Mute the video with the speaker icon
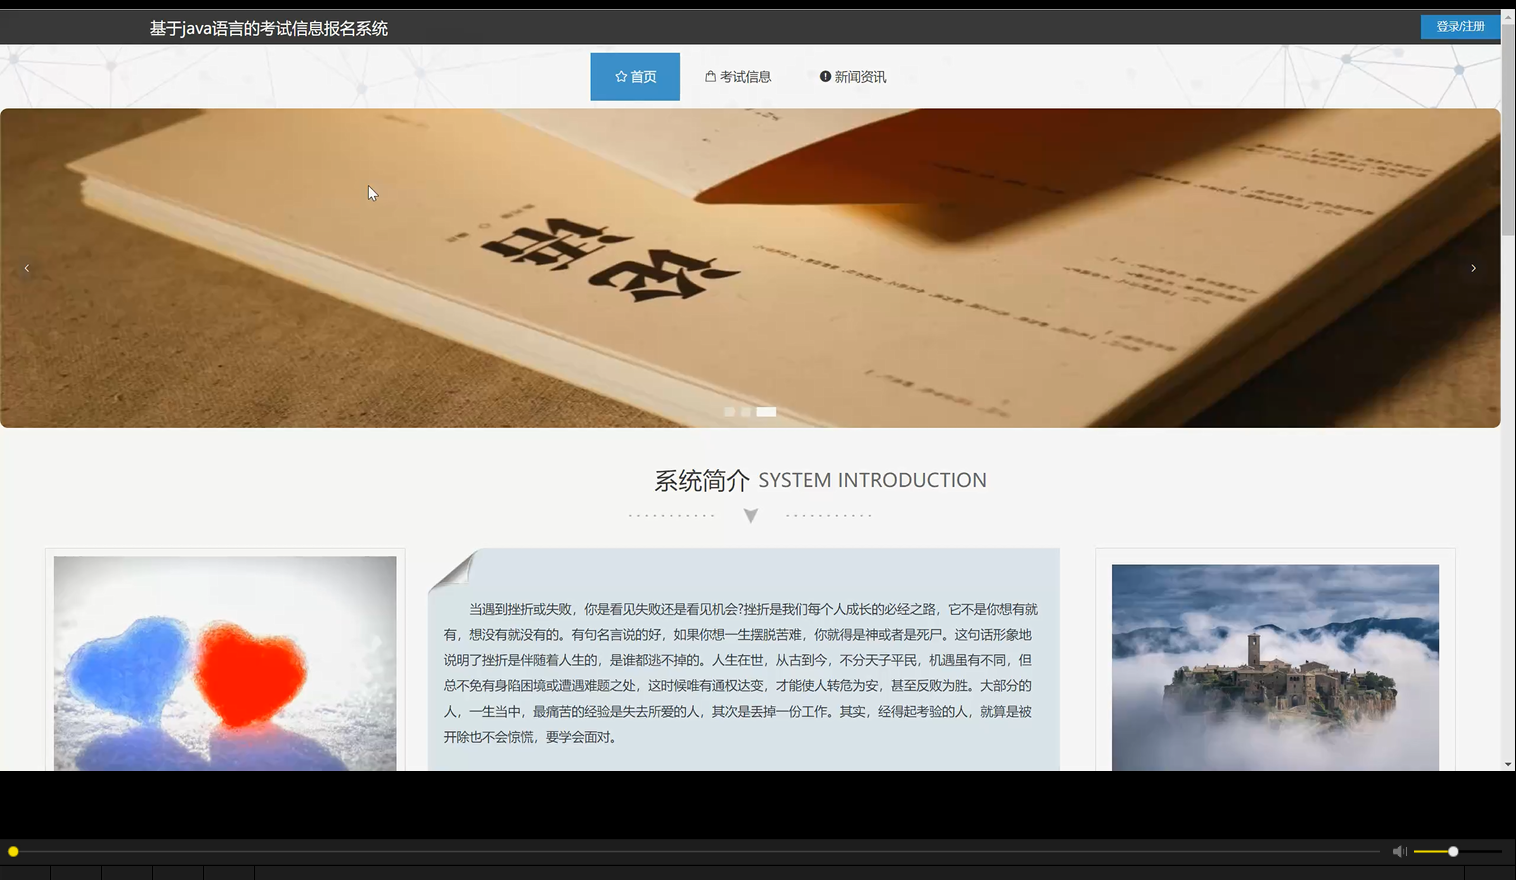 click(1399, 850)
